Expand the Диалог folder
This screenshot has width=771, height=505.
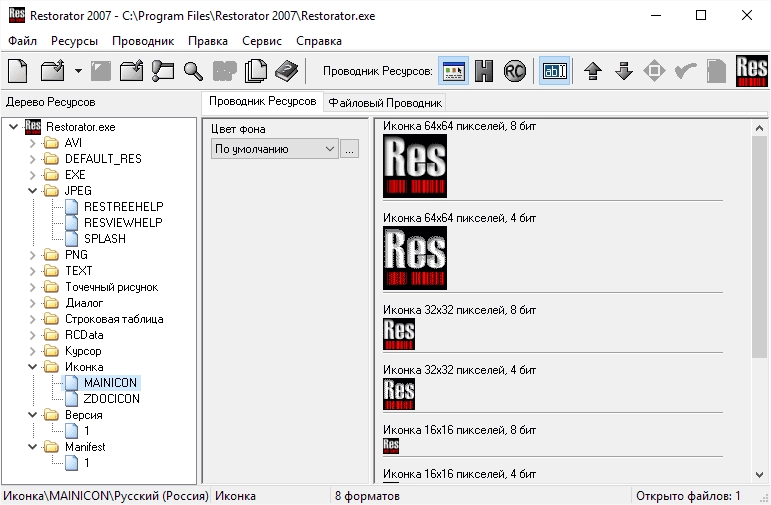tap(32, 303)
